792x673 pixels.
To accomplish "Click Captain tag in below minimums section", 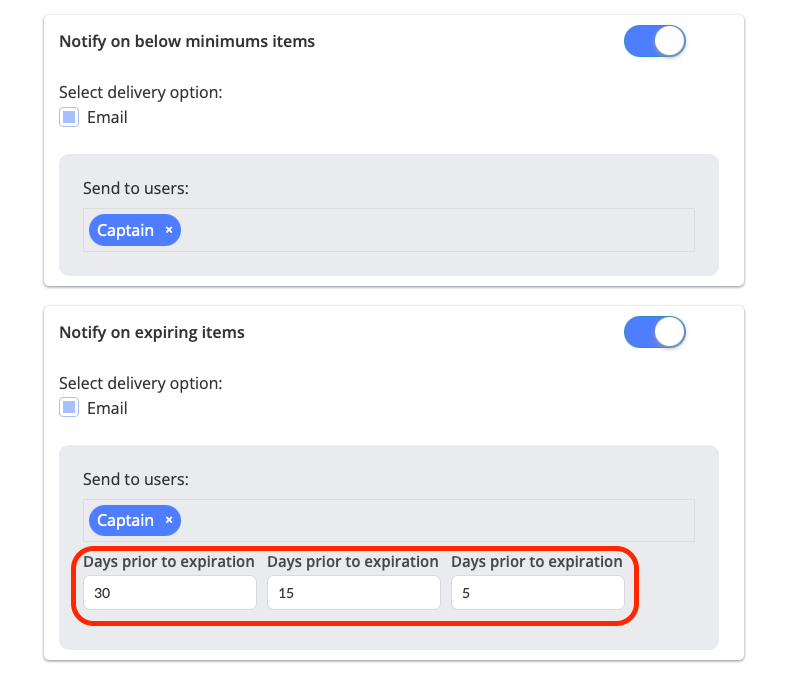I will pos(125,230).
